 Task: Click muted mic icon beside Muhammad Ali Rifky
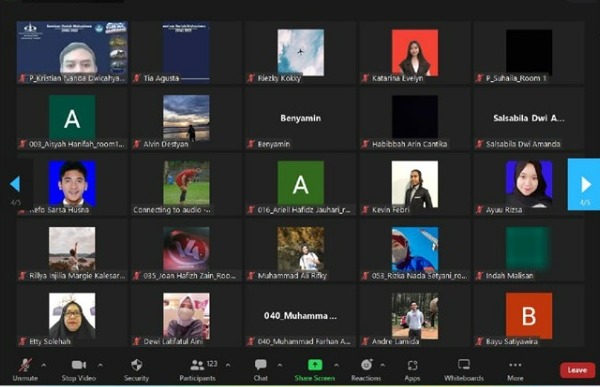pos(251,276)
